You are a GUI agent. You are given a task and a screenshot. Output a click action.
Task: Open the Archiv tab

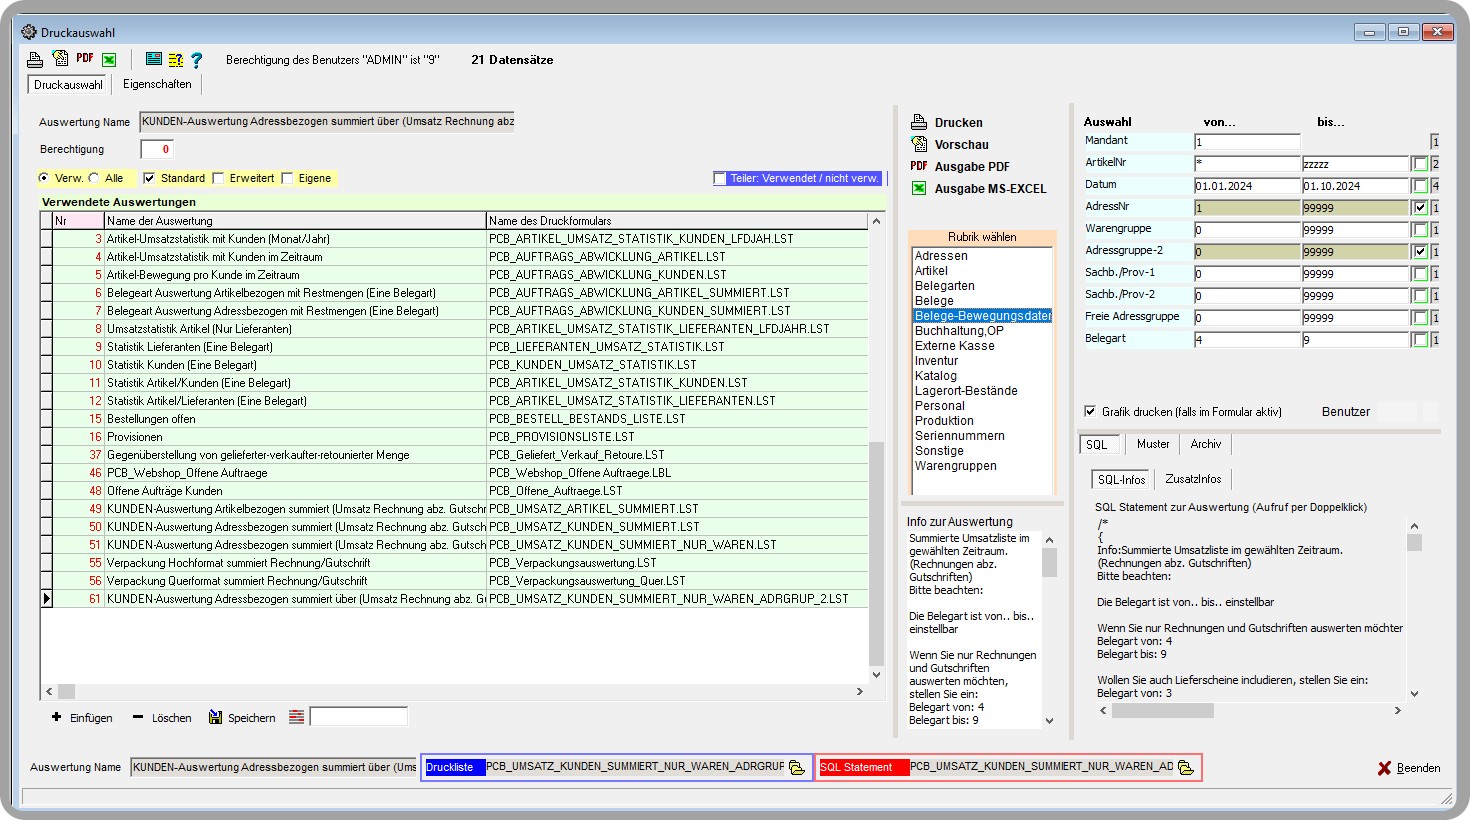[x=1205, y=444]
